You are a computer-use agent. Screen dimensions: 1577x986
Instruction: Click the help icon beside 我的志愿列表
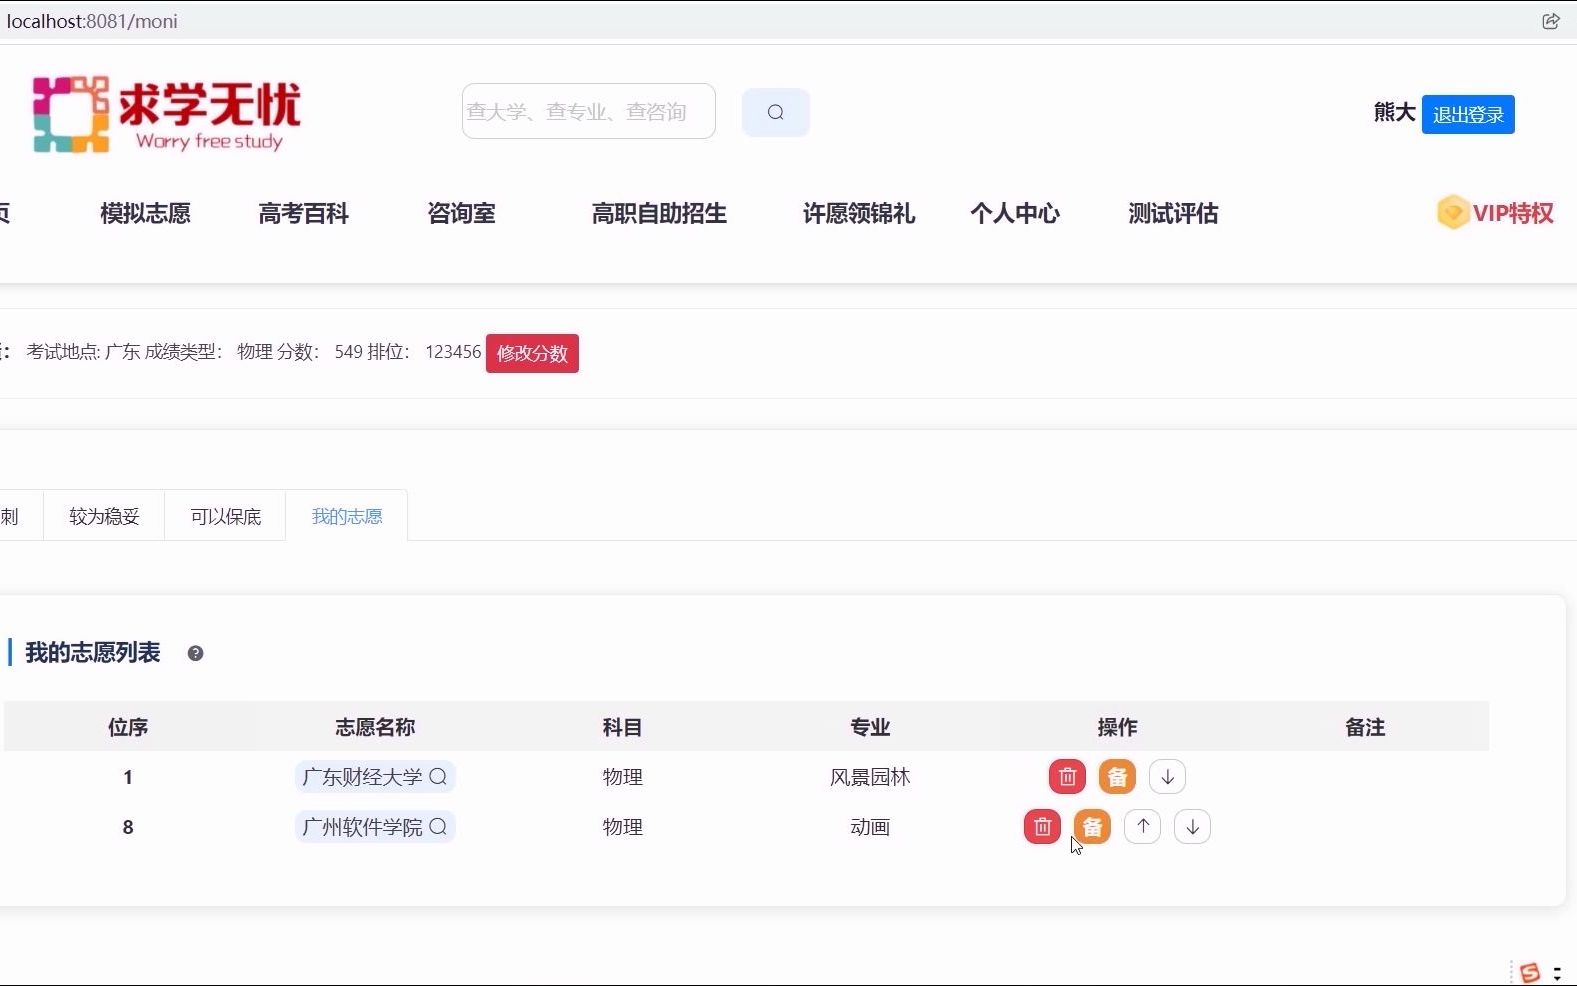[195, 653]
